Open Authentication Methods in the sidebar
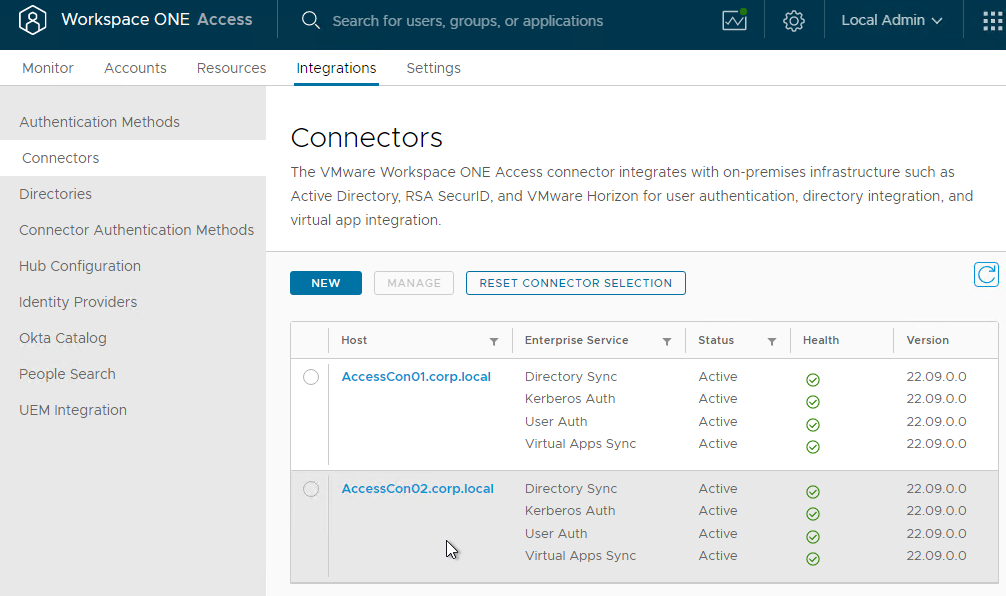The width and height of the screenshot is (1006, 596). tap(133, 122)
